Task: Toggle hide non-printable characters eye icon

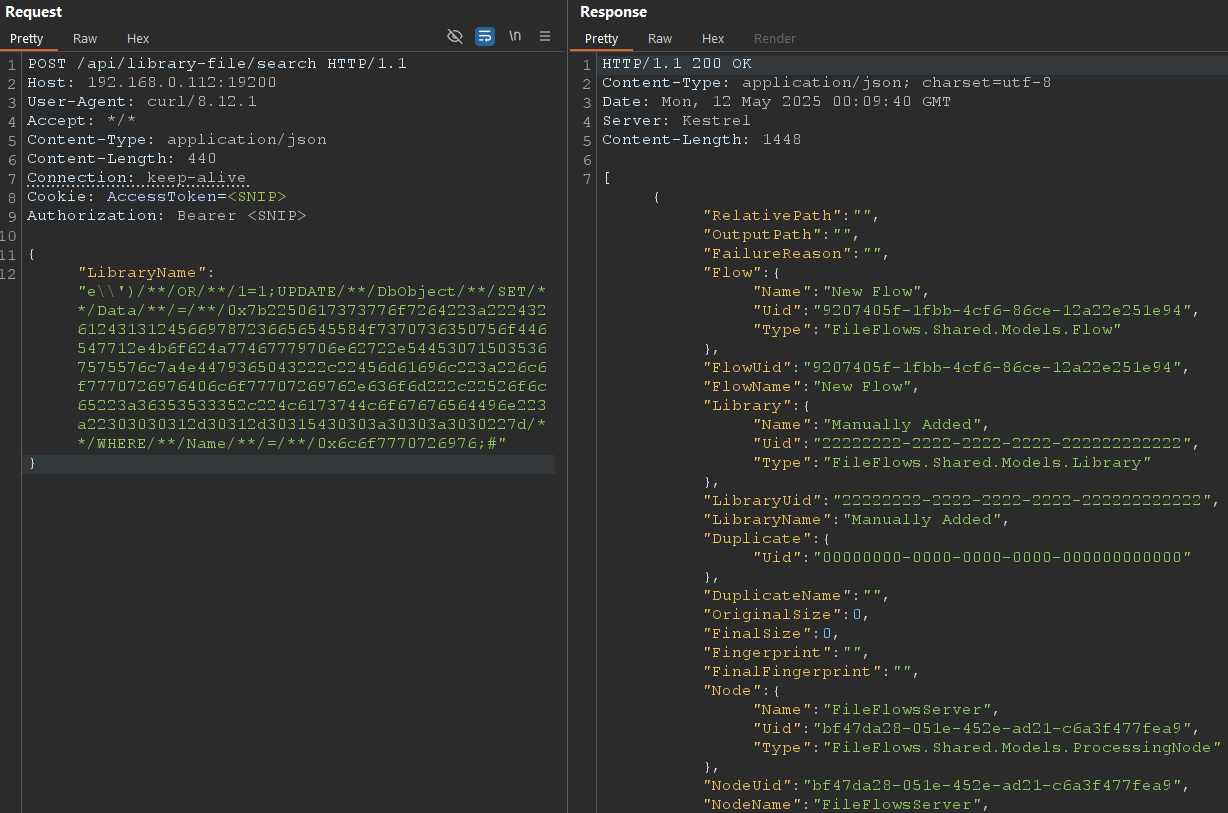Action: pos(455,36)
